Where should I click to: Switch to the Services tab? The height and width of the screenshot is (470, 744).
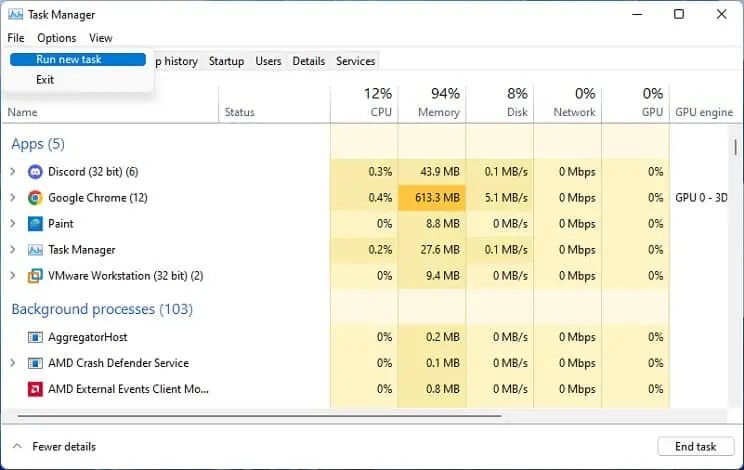pyautogui.click(x=355, y=61)
